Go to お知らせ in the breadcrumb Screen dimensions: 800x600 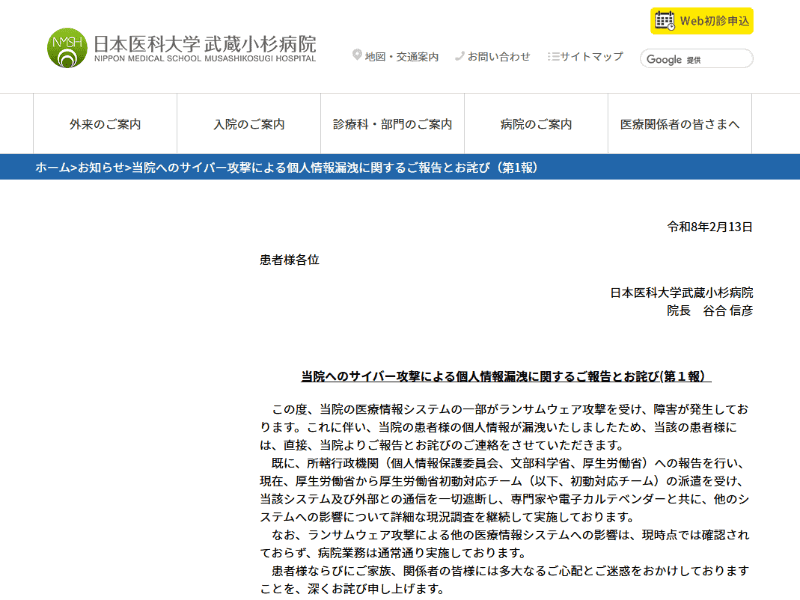pyautogui.click(x=101, y=167)
